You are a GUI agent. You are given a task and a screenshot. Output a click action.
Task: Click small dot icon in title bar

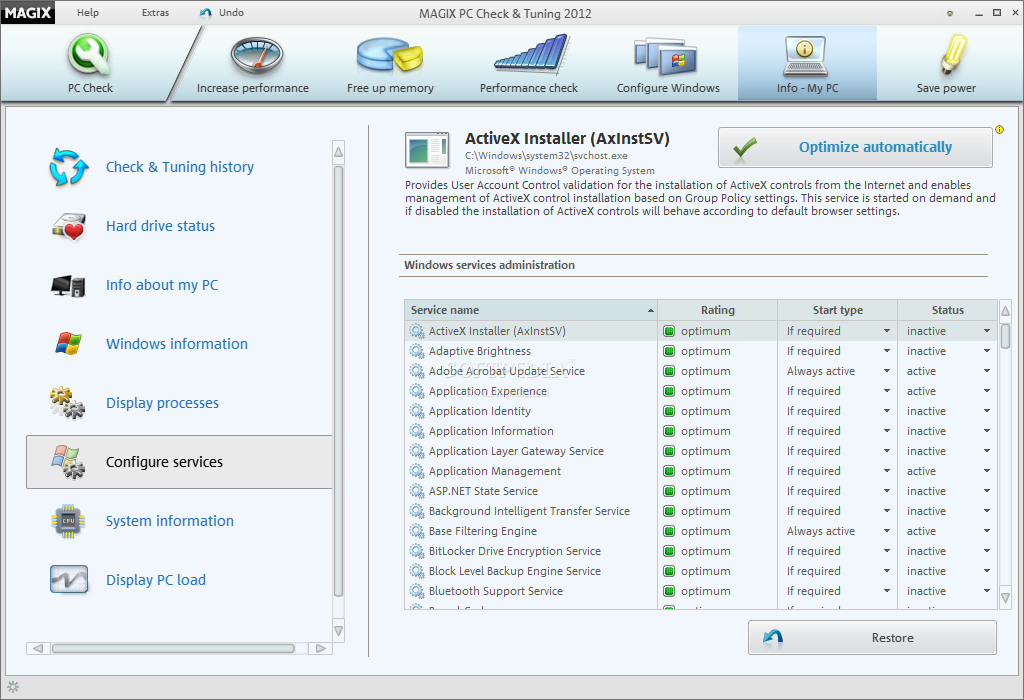pyautogui.click(x=950, y=13)
